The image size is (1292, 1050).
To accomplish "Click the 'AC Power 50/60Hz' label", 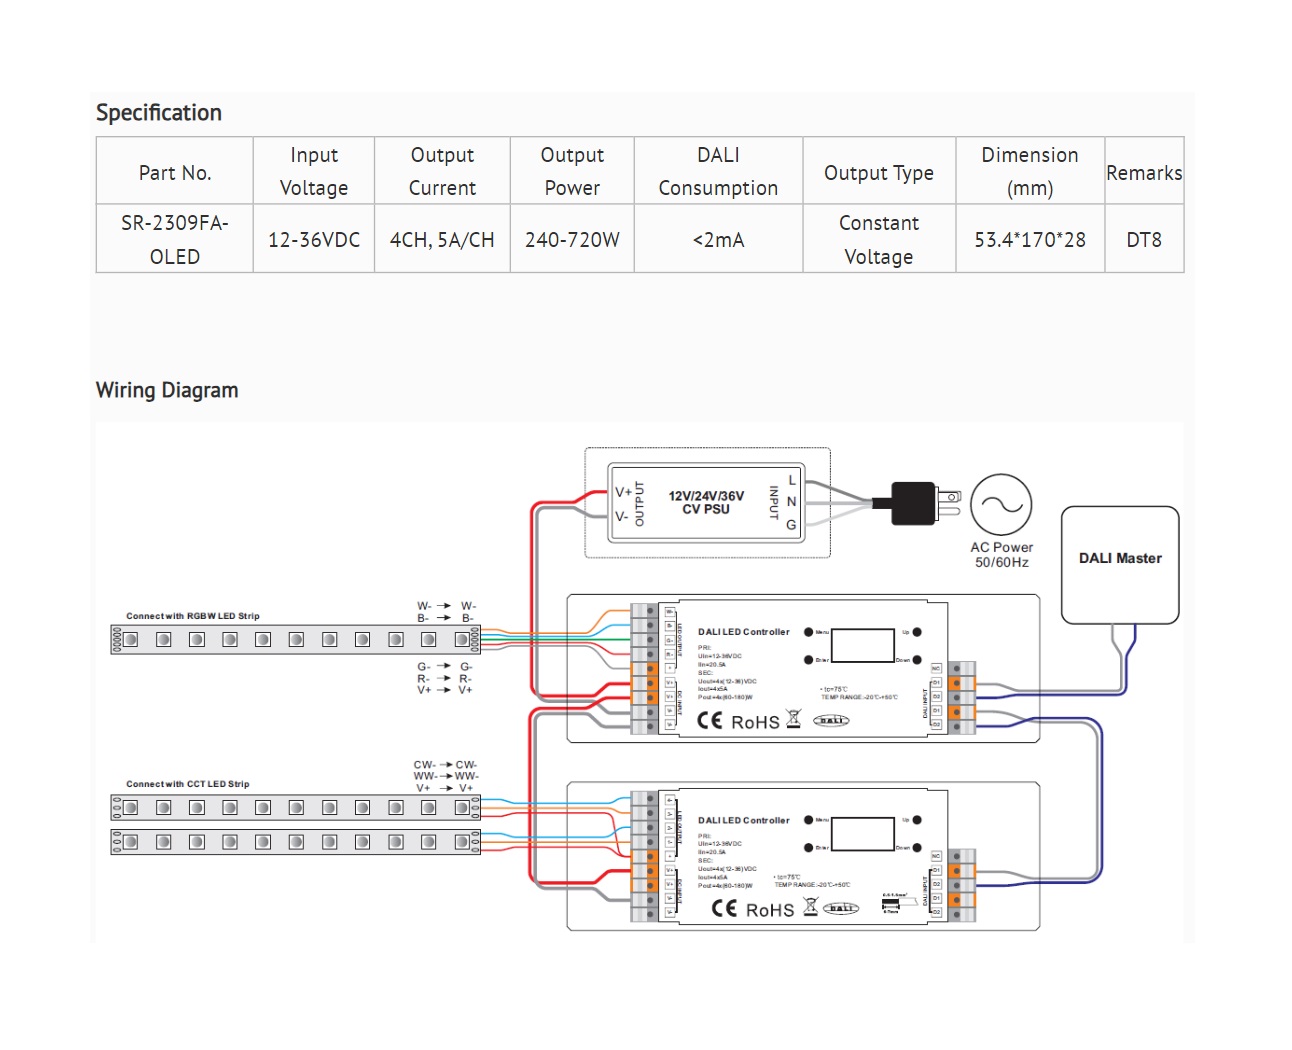I will coord(1001,555).
